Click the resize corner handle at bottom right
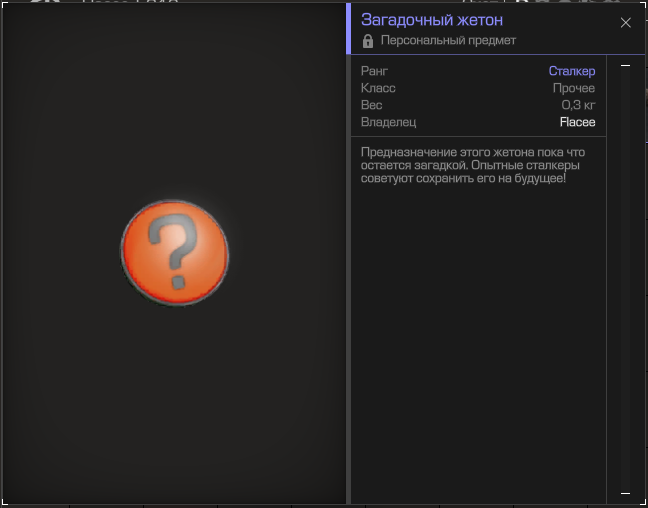The height and width of the screenshot is (508, 648). (643, 503)
